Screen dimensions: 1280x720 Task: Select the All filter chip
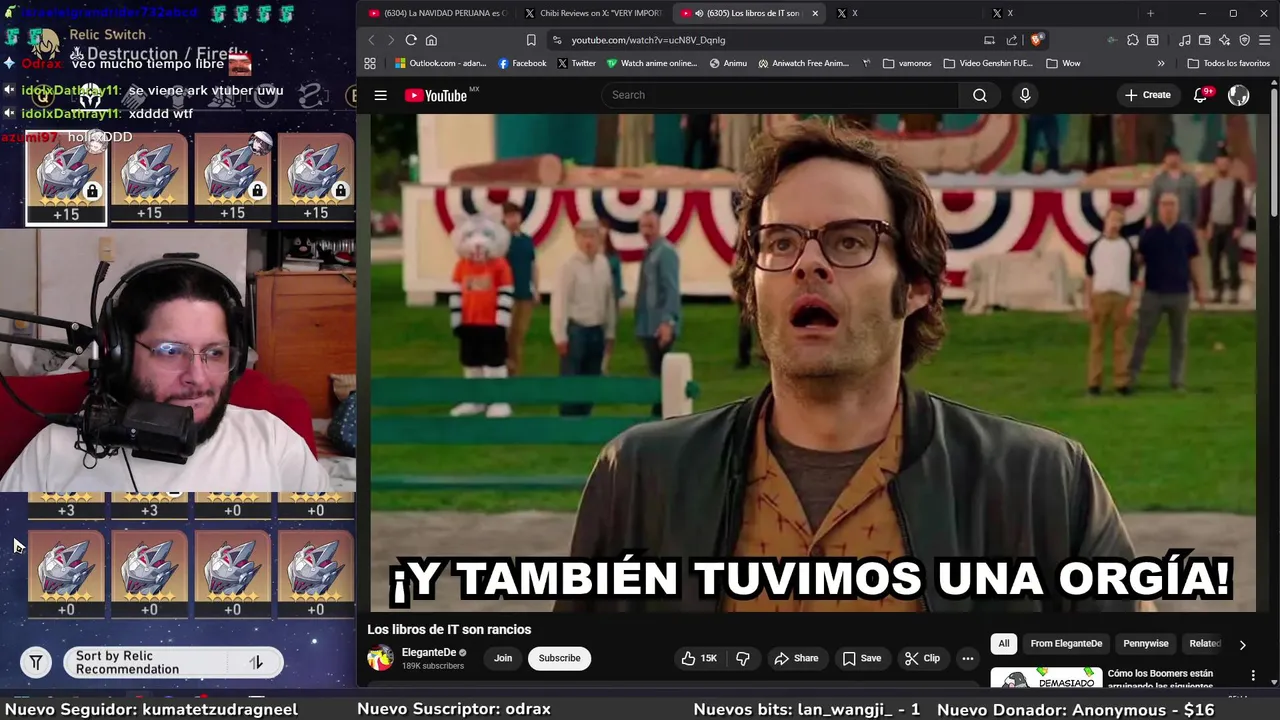(x=1004, y=644)
